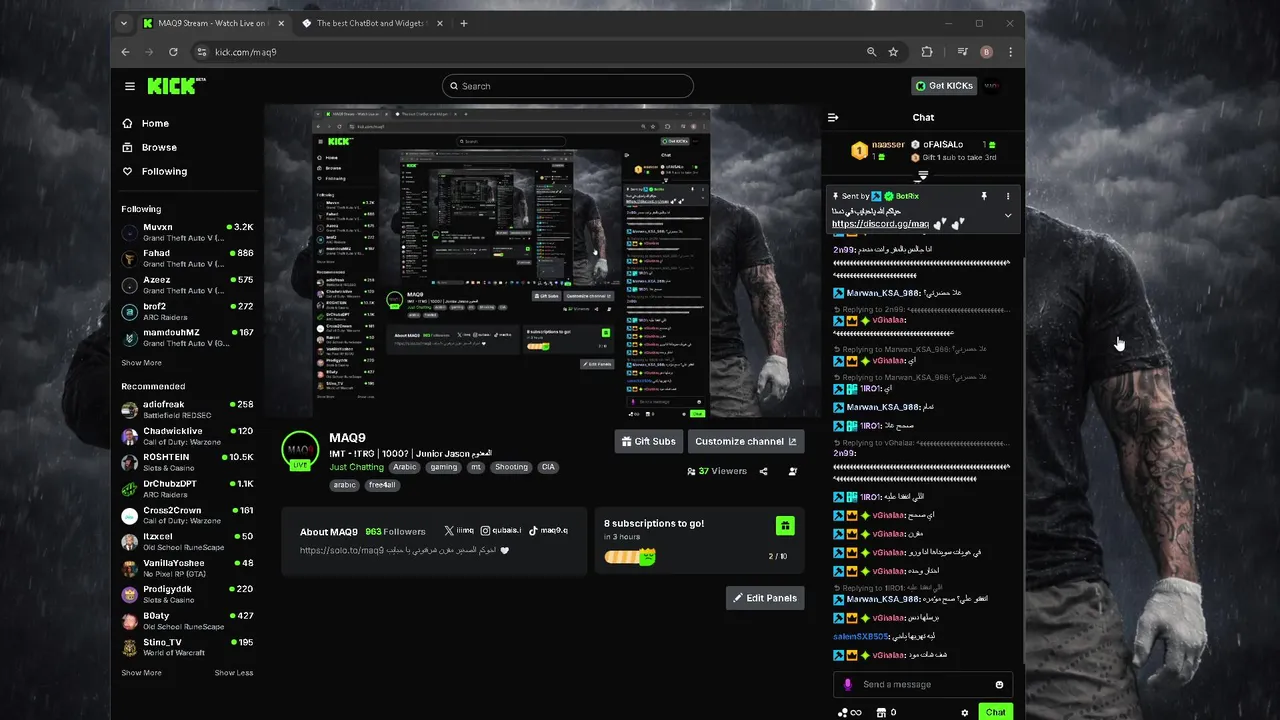The image size is (1280, 720).
Task: Click the user icon beside share icon
Action: click(793, 471)
